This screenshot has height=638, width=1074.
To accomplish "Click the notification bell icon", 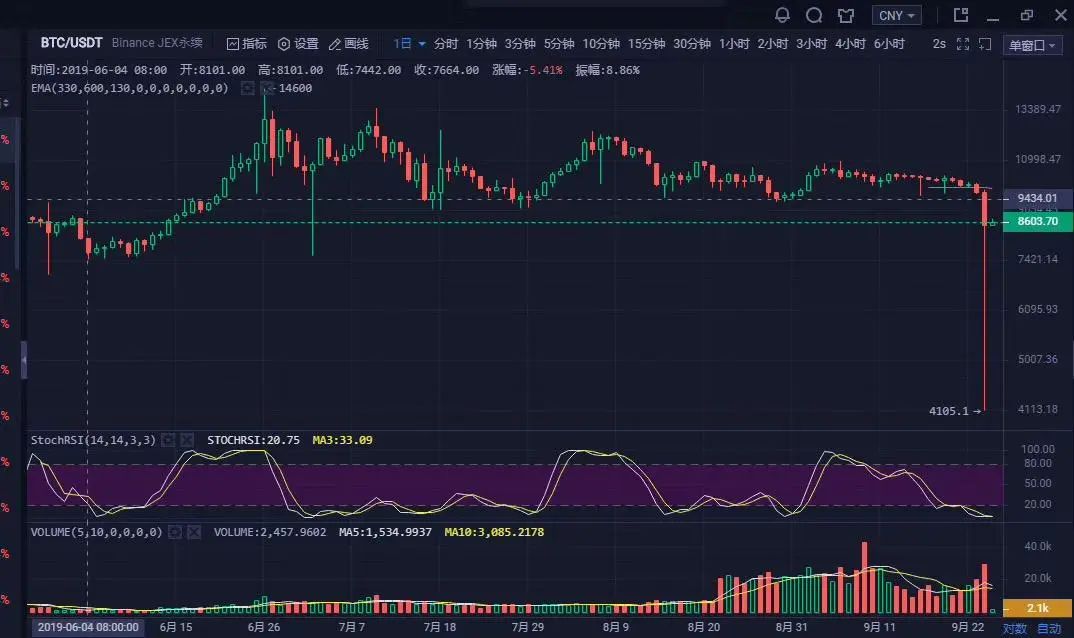I will [782, 15].
